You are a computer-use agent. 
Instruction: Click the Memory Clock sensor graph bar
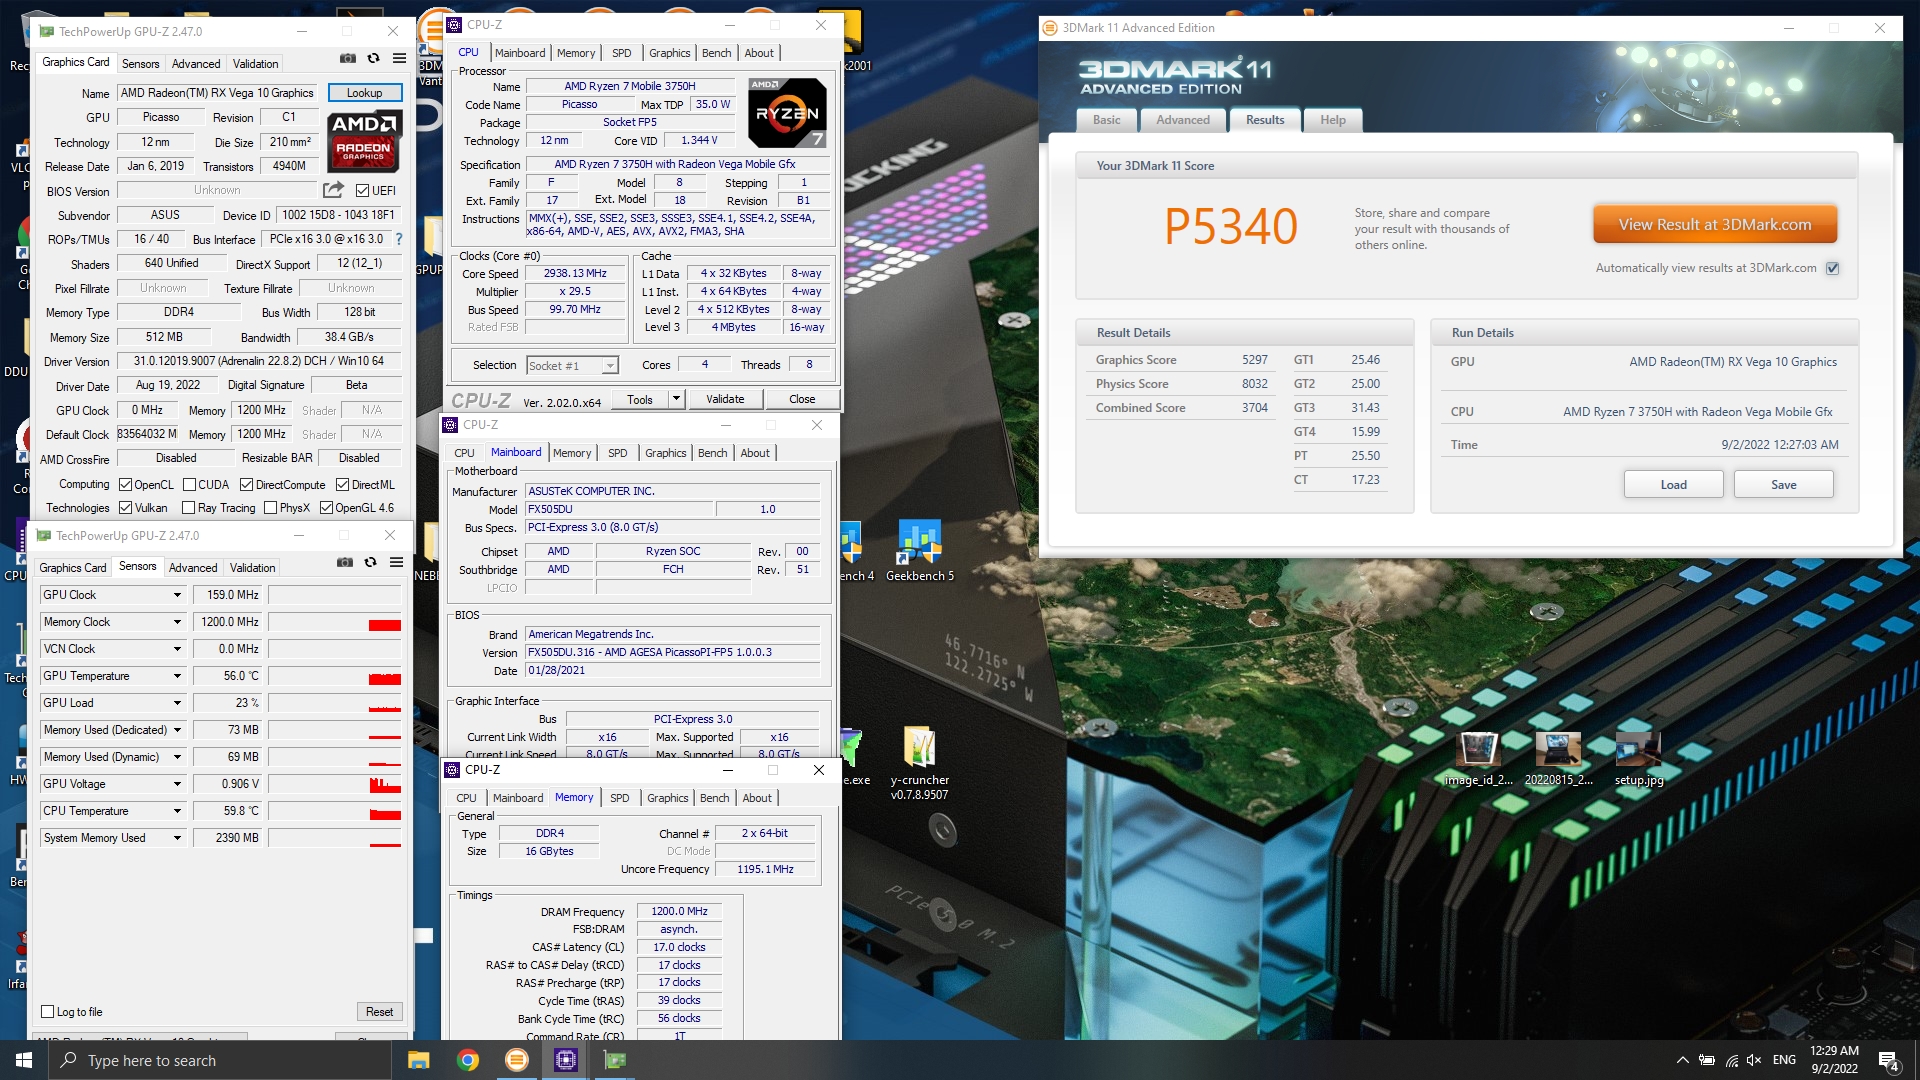tap(335, 622)
